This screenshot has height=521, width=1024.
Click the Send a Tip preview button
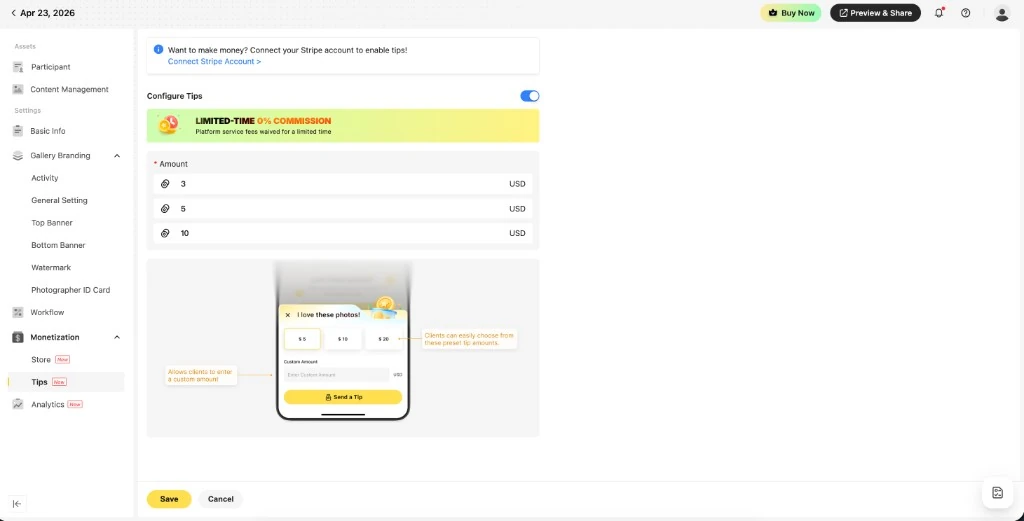pos(343,397)
